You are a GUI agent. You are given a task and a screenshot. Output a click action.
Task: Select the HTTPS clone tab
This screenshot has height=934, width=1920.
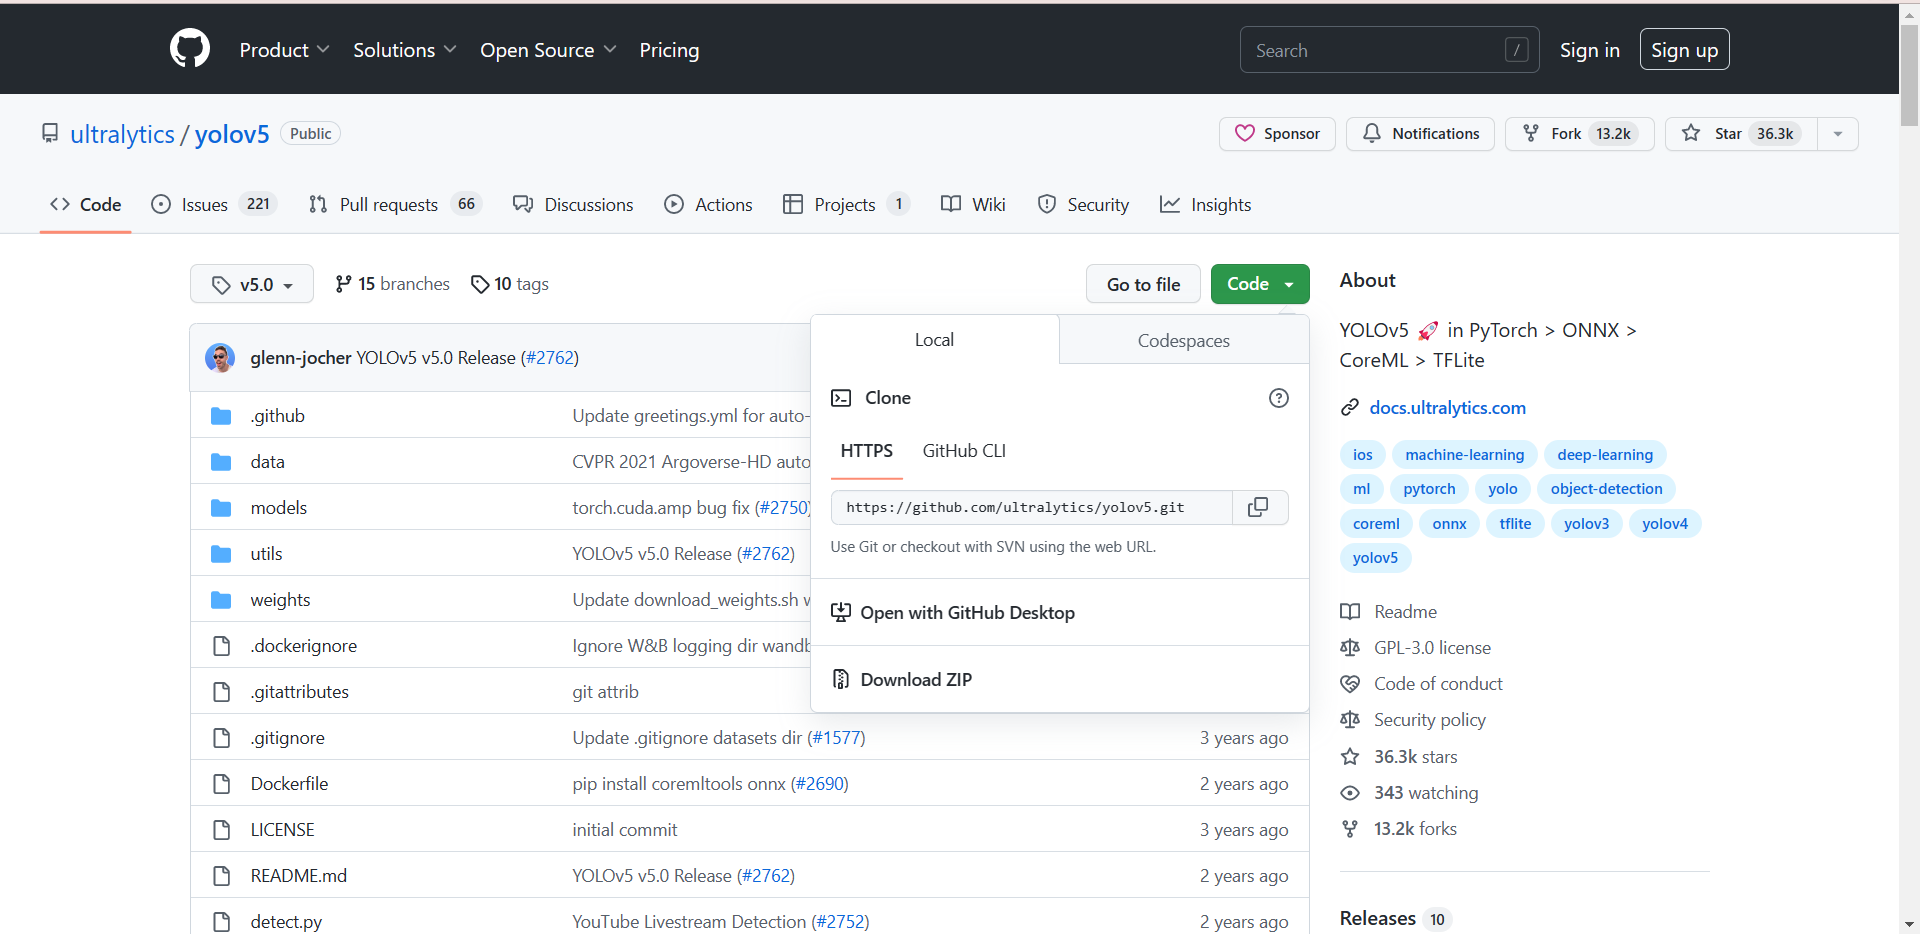[867, 451]
